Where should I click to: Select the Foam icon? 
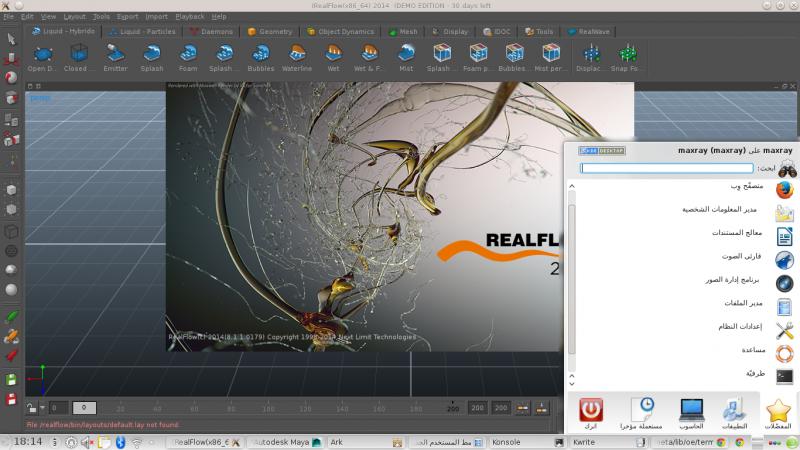coord(188,53)
